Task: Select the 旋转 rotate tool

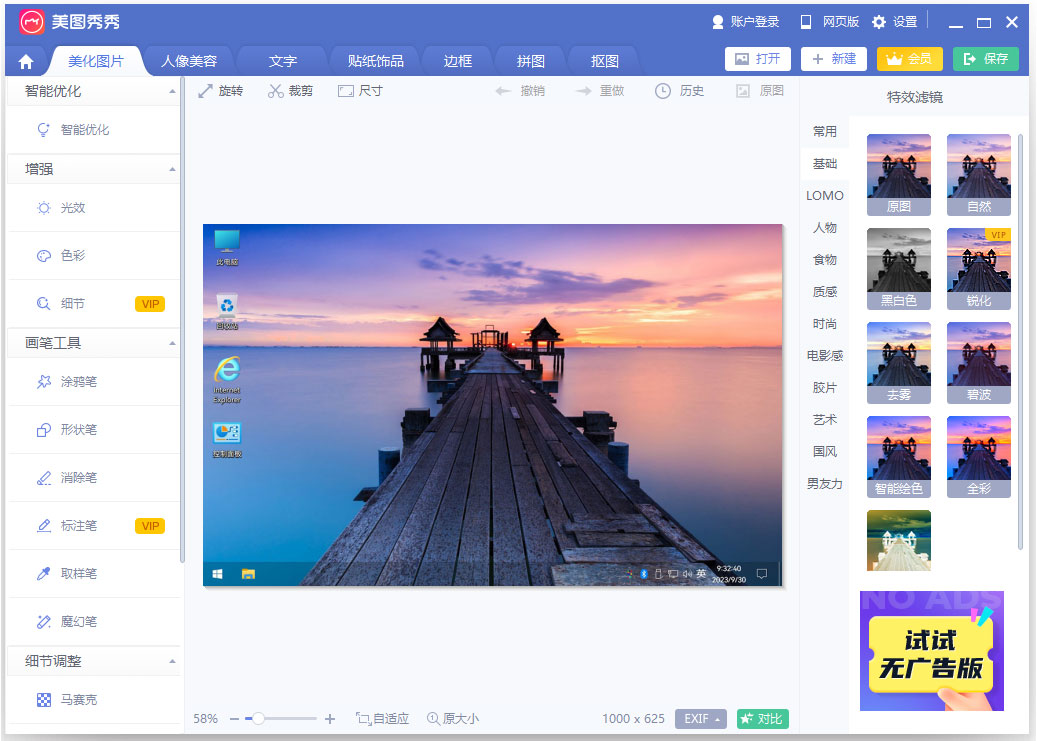Action: pyautogui.click(x=221, y=90)
